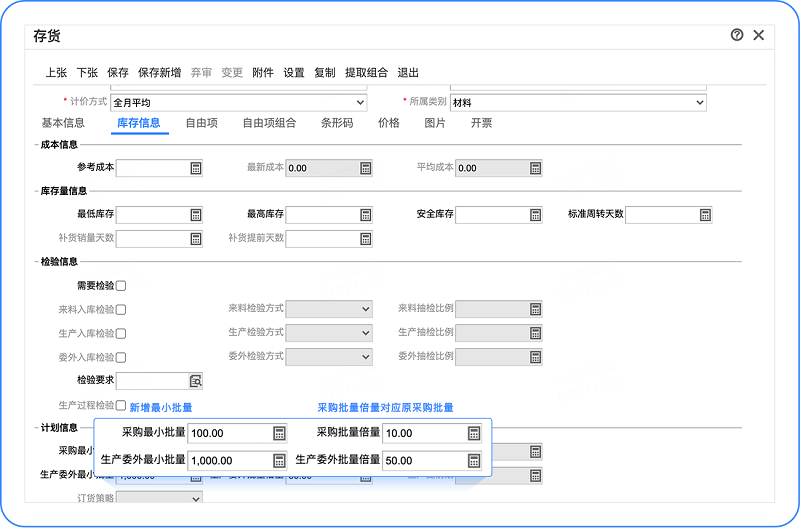800x528 pixels.
Task: Toggle the 来料入库检验 checkbox
Action: point(121,310)
